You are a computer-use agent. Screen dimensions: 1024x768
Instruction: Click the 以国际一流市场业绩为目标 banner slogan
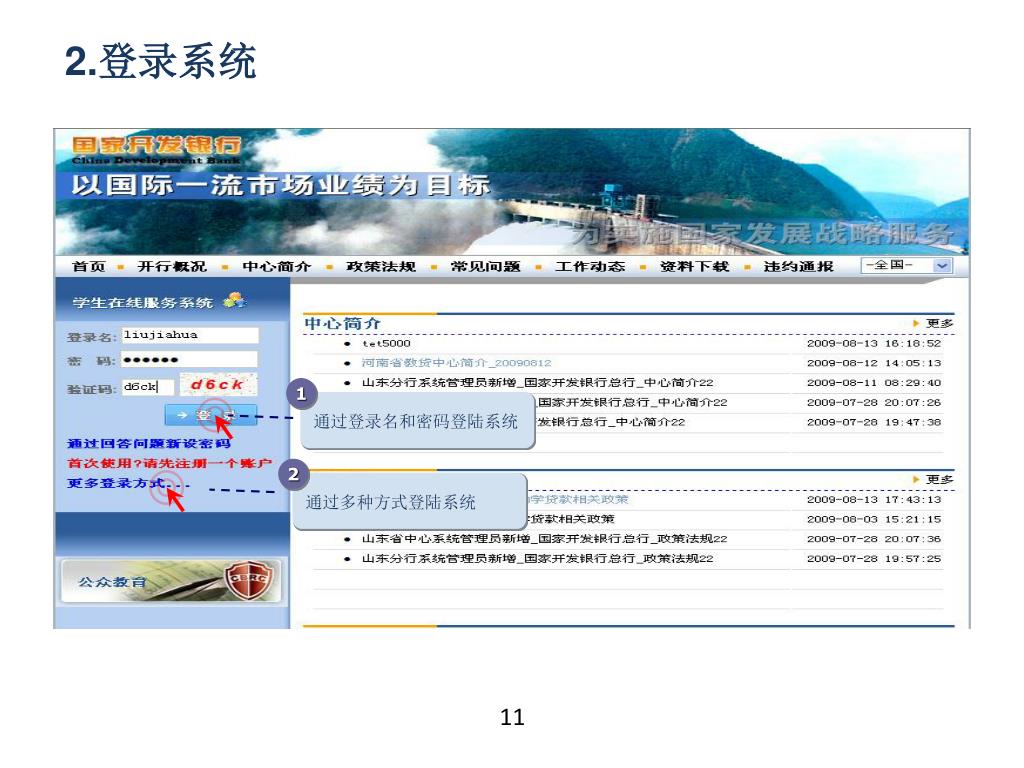point(281,185)
